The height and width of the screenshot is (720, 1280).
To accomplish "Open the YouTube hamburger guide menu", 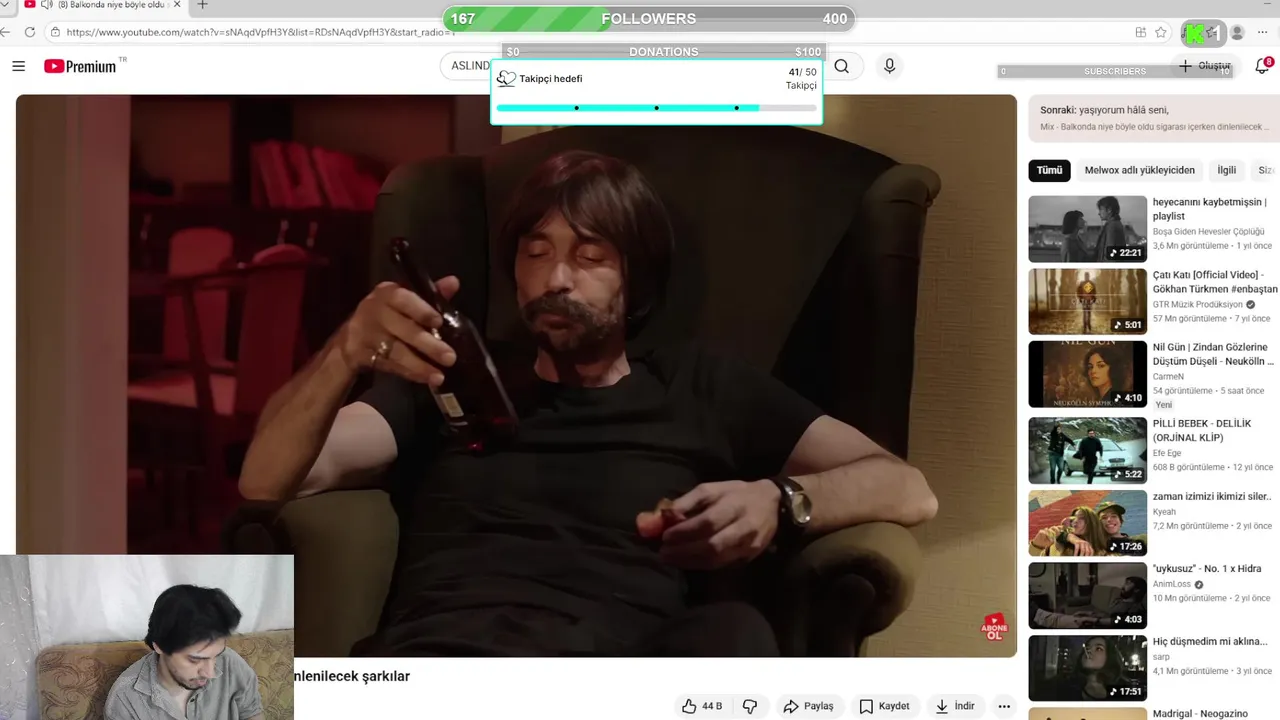I will point(18,66).
